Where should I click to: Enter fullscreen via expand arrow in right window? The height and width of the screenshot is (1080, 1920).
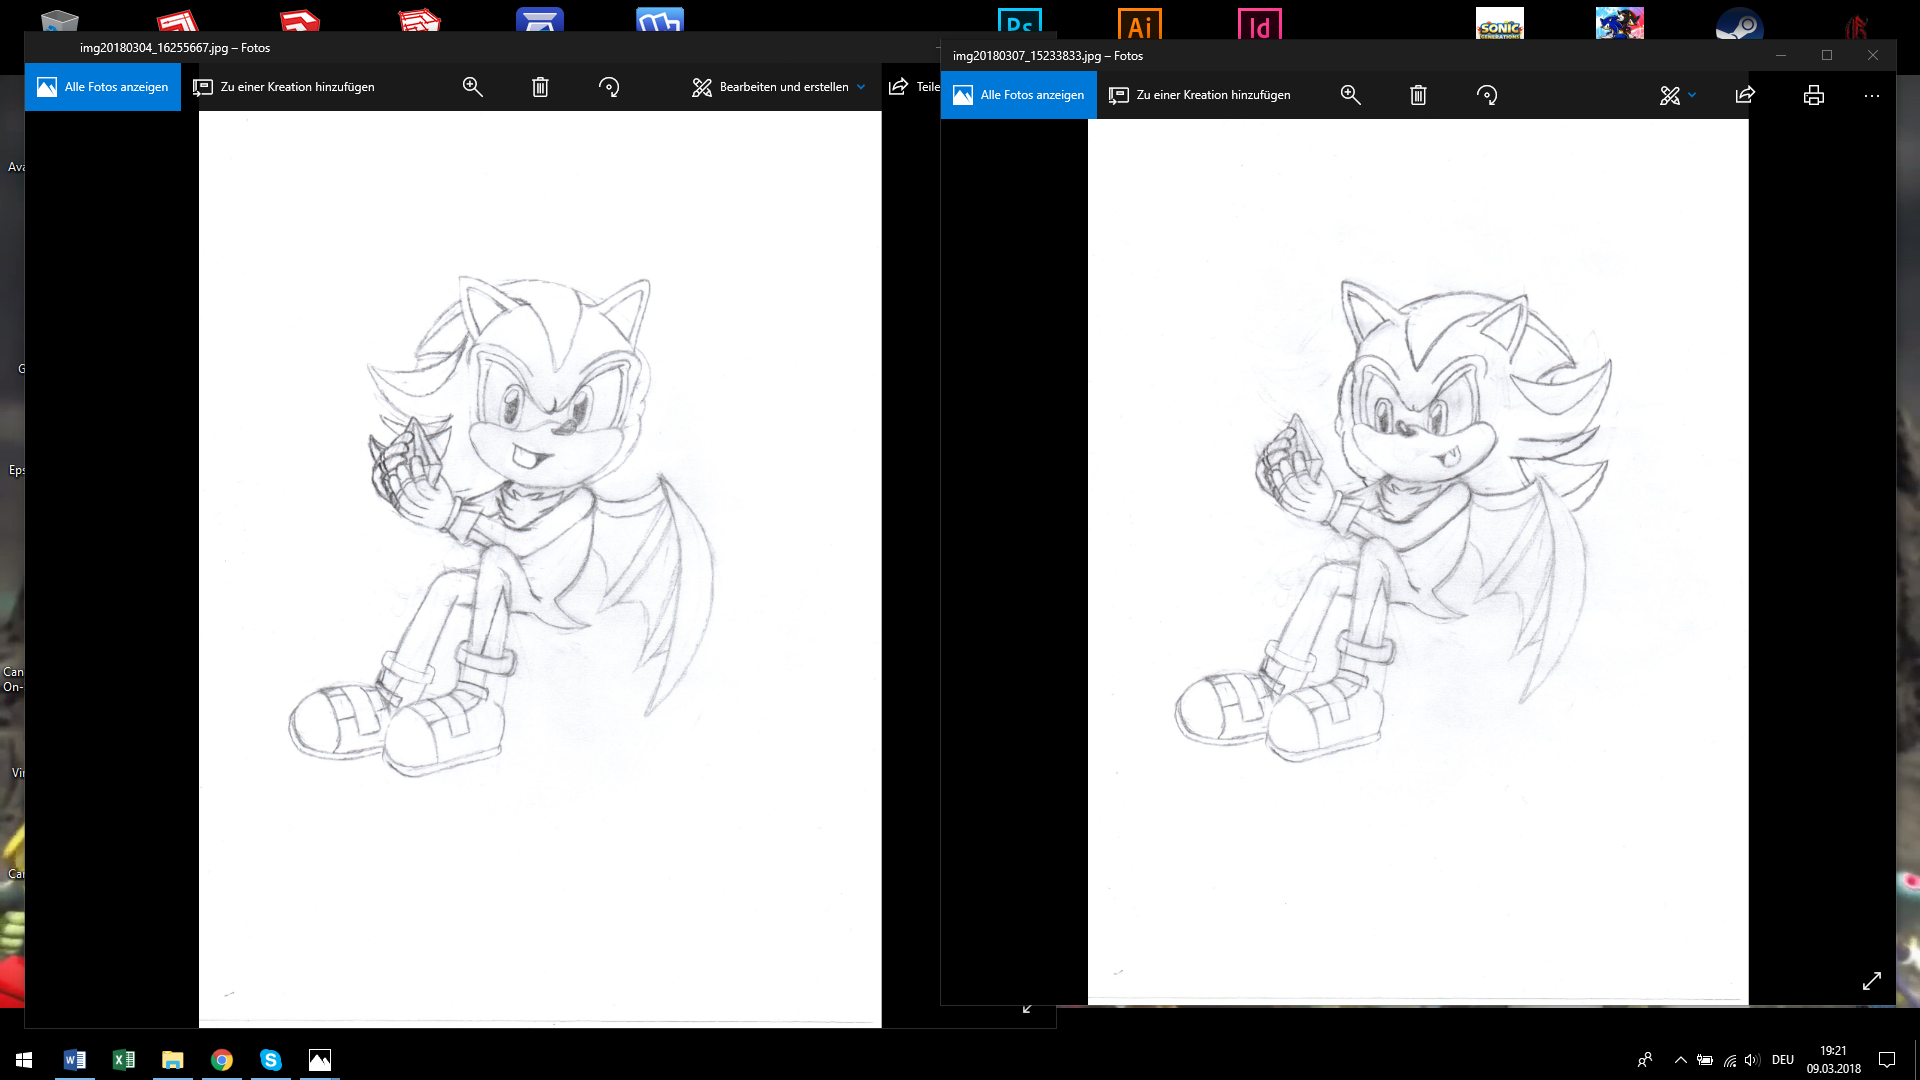coord(1872,981)
